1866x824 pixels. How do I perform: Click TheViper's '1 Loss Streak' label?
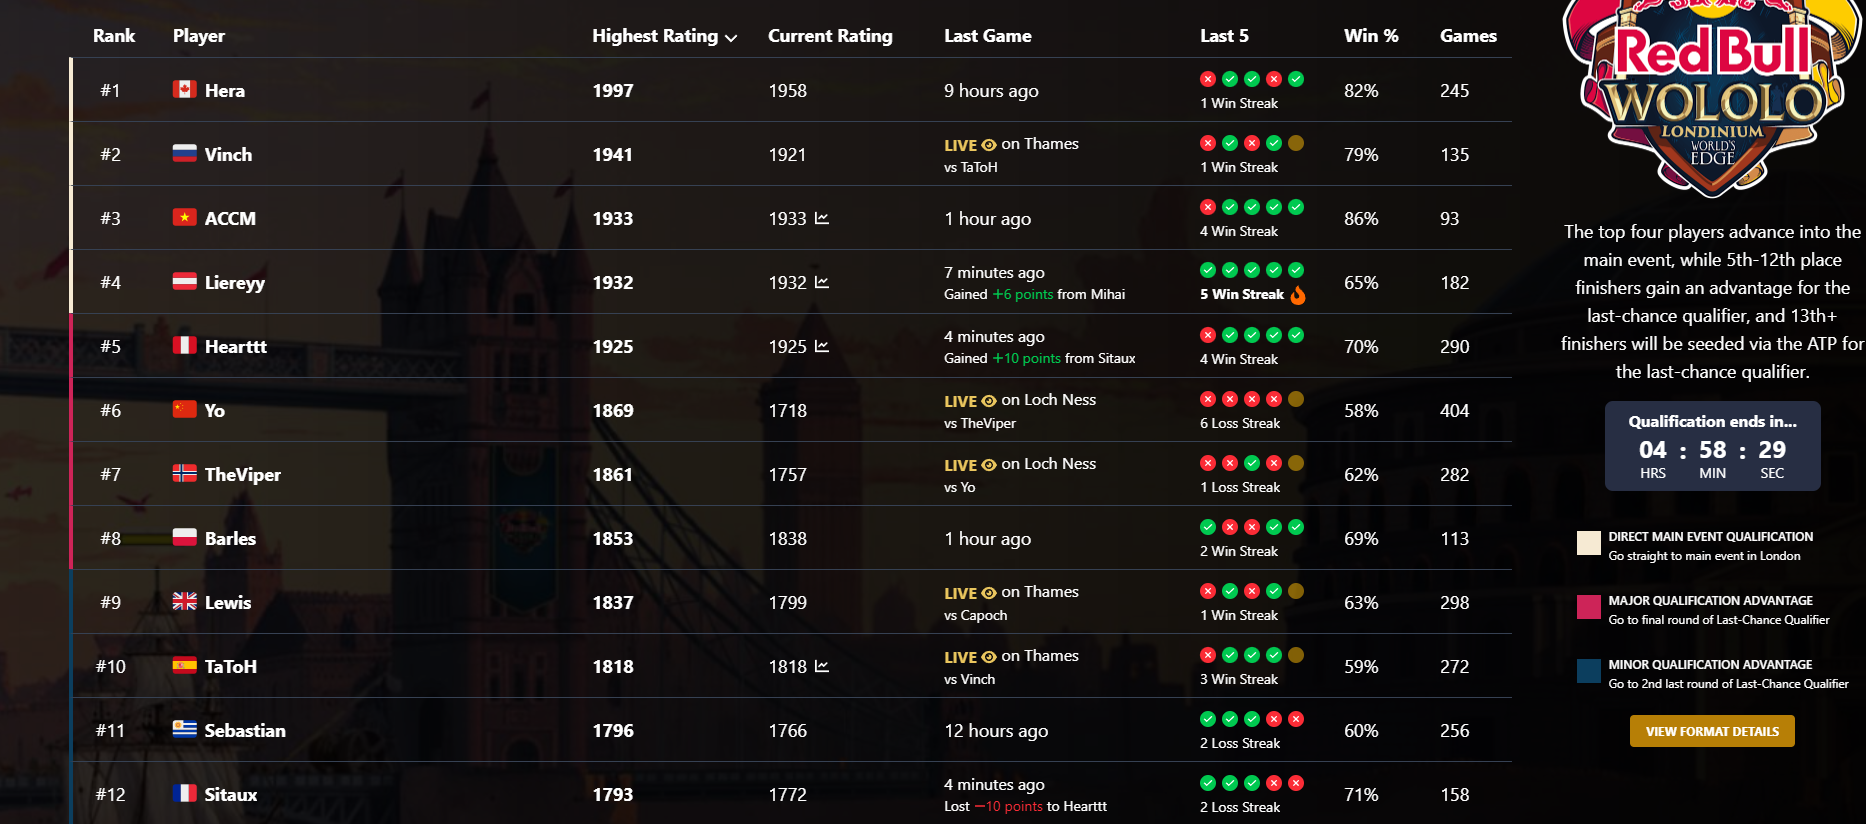[x=1240, y=487]
